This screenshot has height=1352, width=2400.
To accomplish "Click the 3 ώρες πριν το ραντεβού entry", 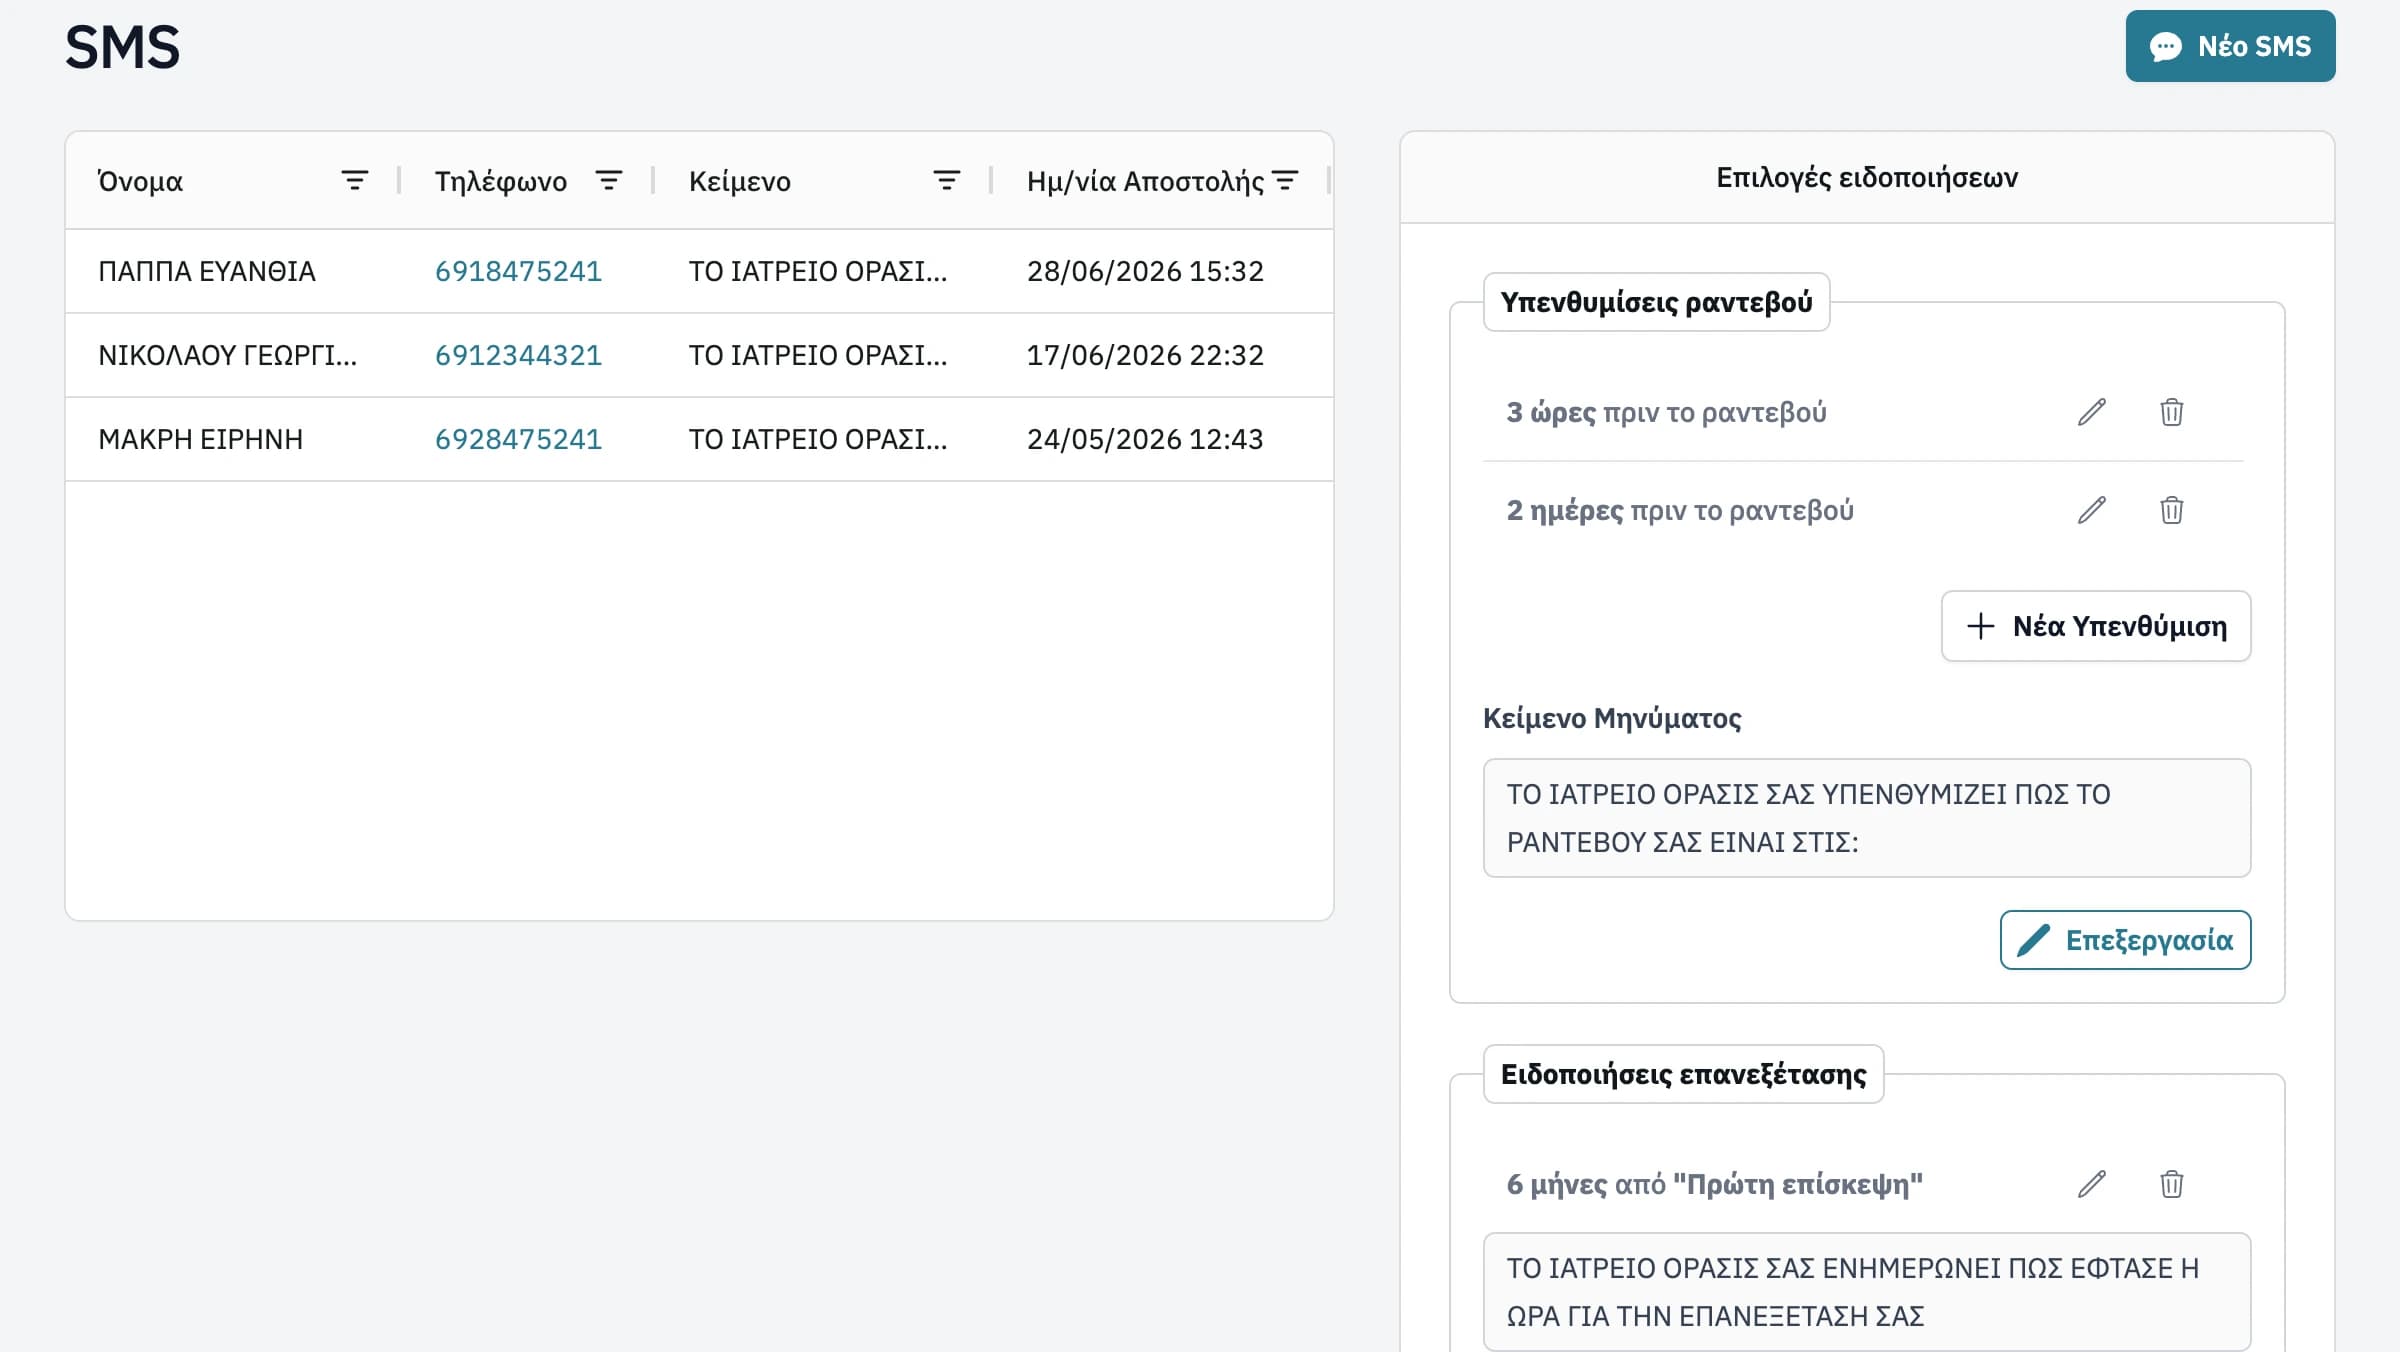I will point(1666,412).
